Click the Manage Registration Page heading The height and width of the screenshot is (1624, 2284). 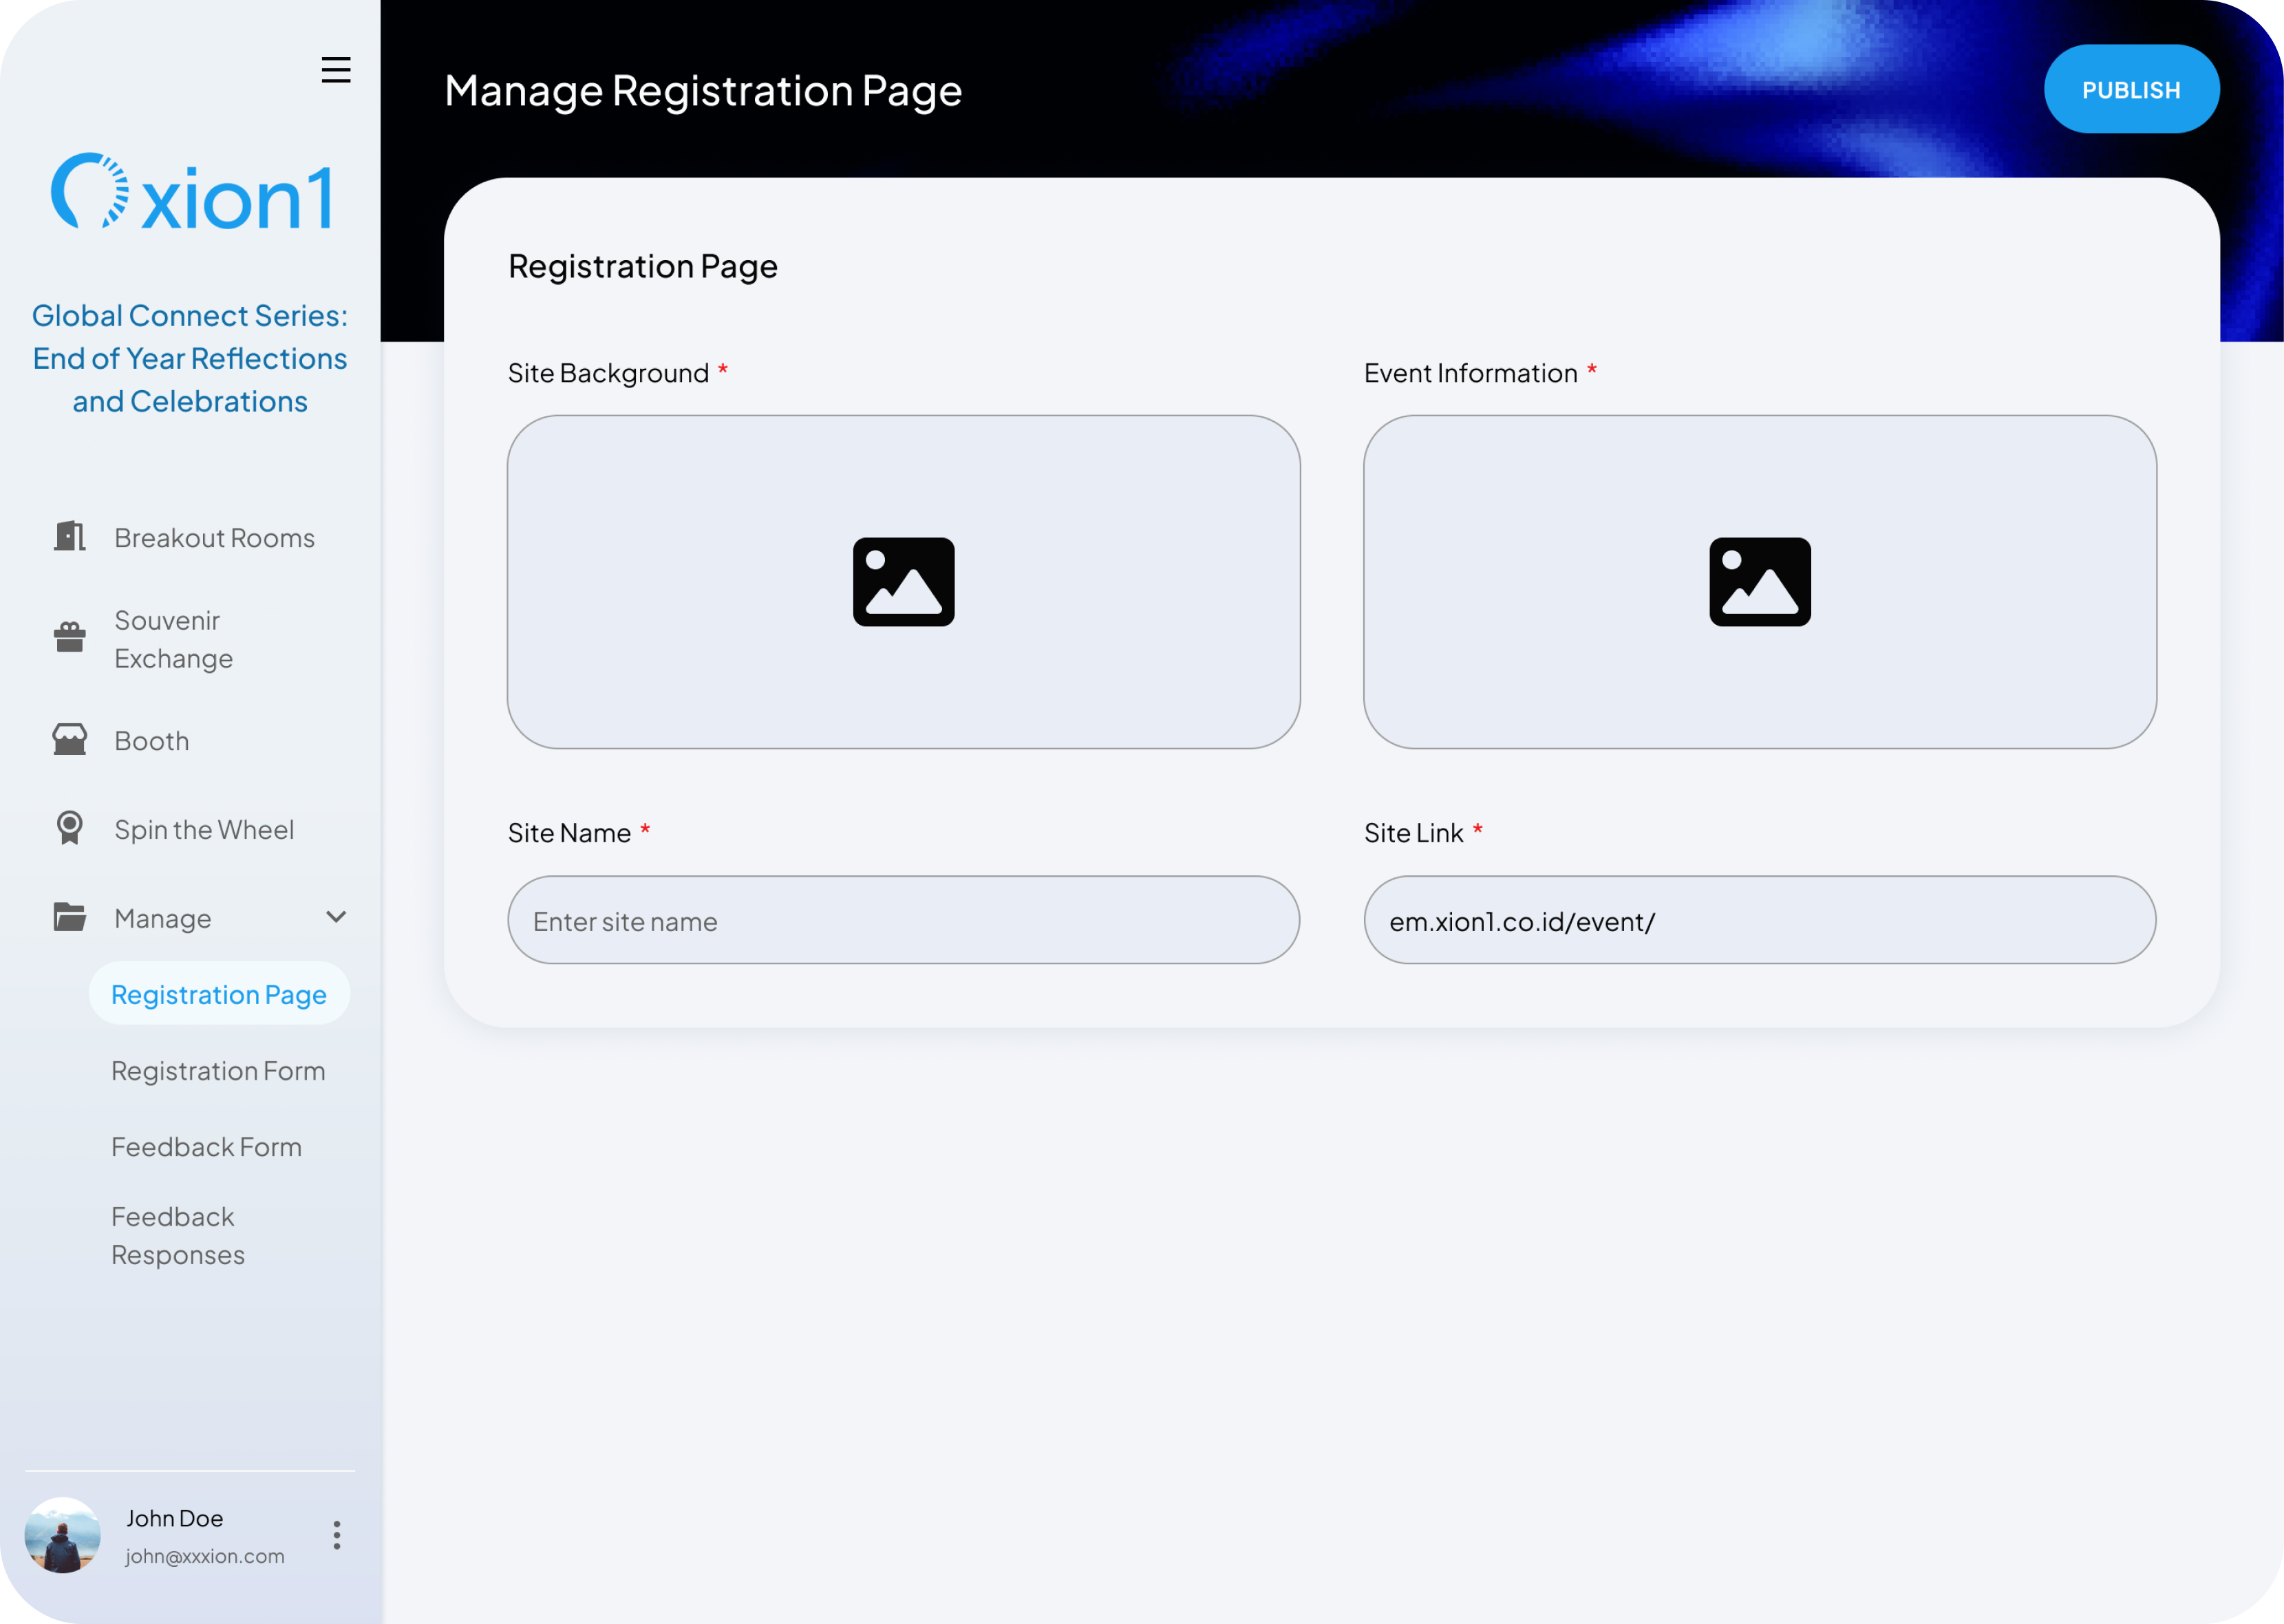coord(703,91)
